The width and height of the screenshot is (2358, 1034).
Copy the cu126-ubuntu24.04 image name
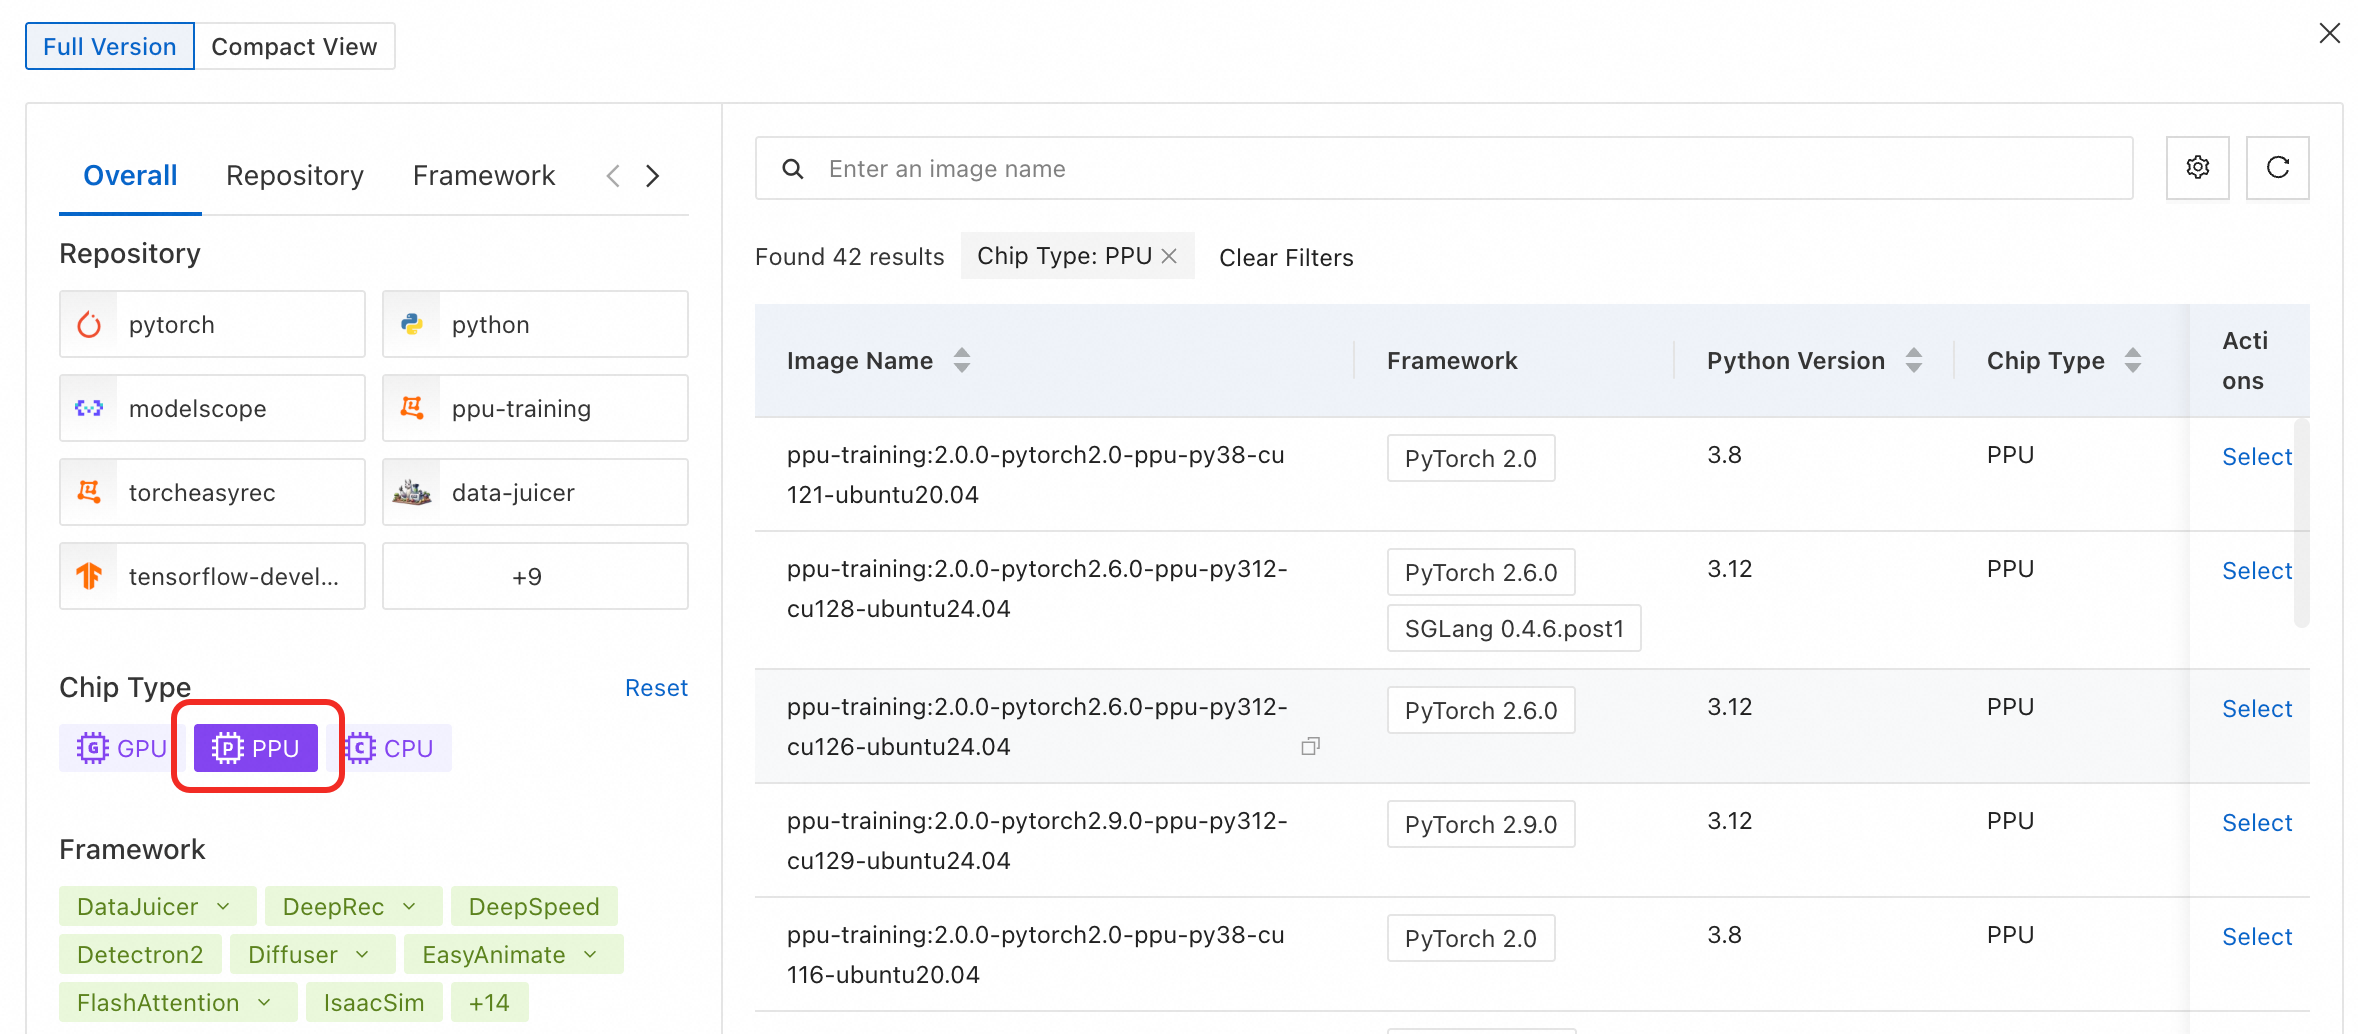click(1310, 746)
